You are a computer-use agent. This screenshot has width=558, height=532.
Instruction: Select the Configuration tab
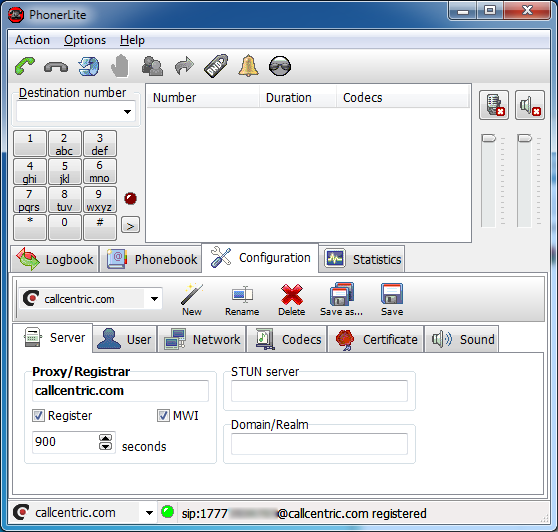260,258
